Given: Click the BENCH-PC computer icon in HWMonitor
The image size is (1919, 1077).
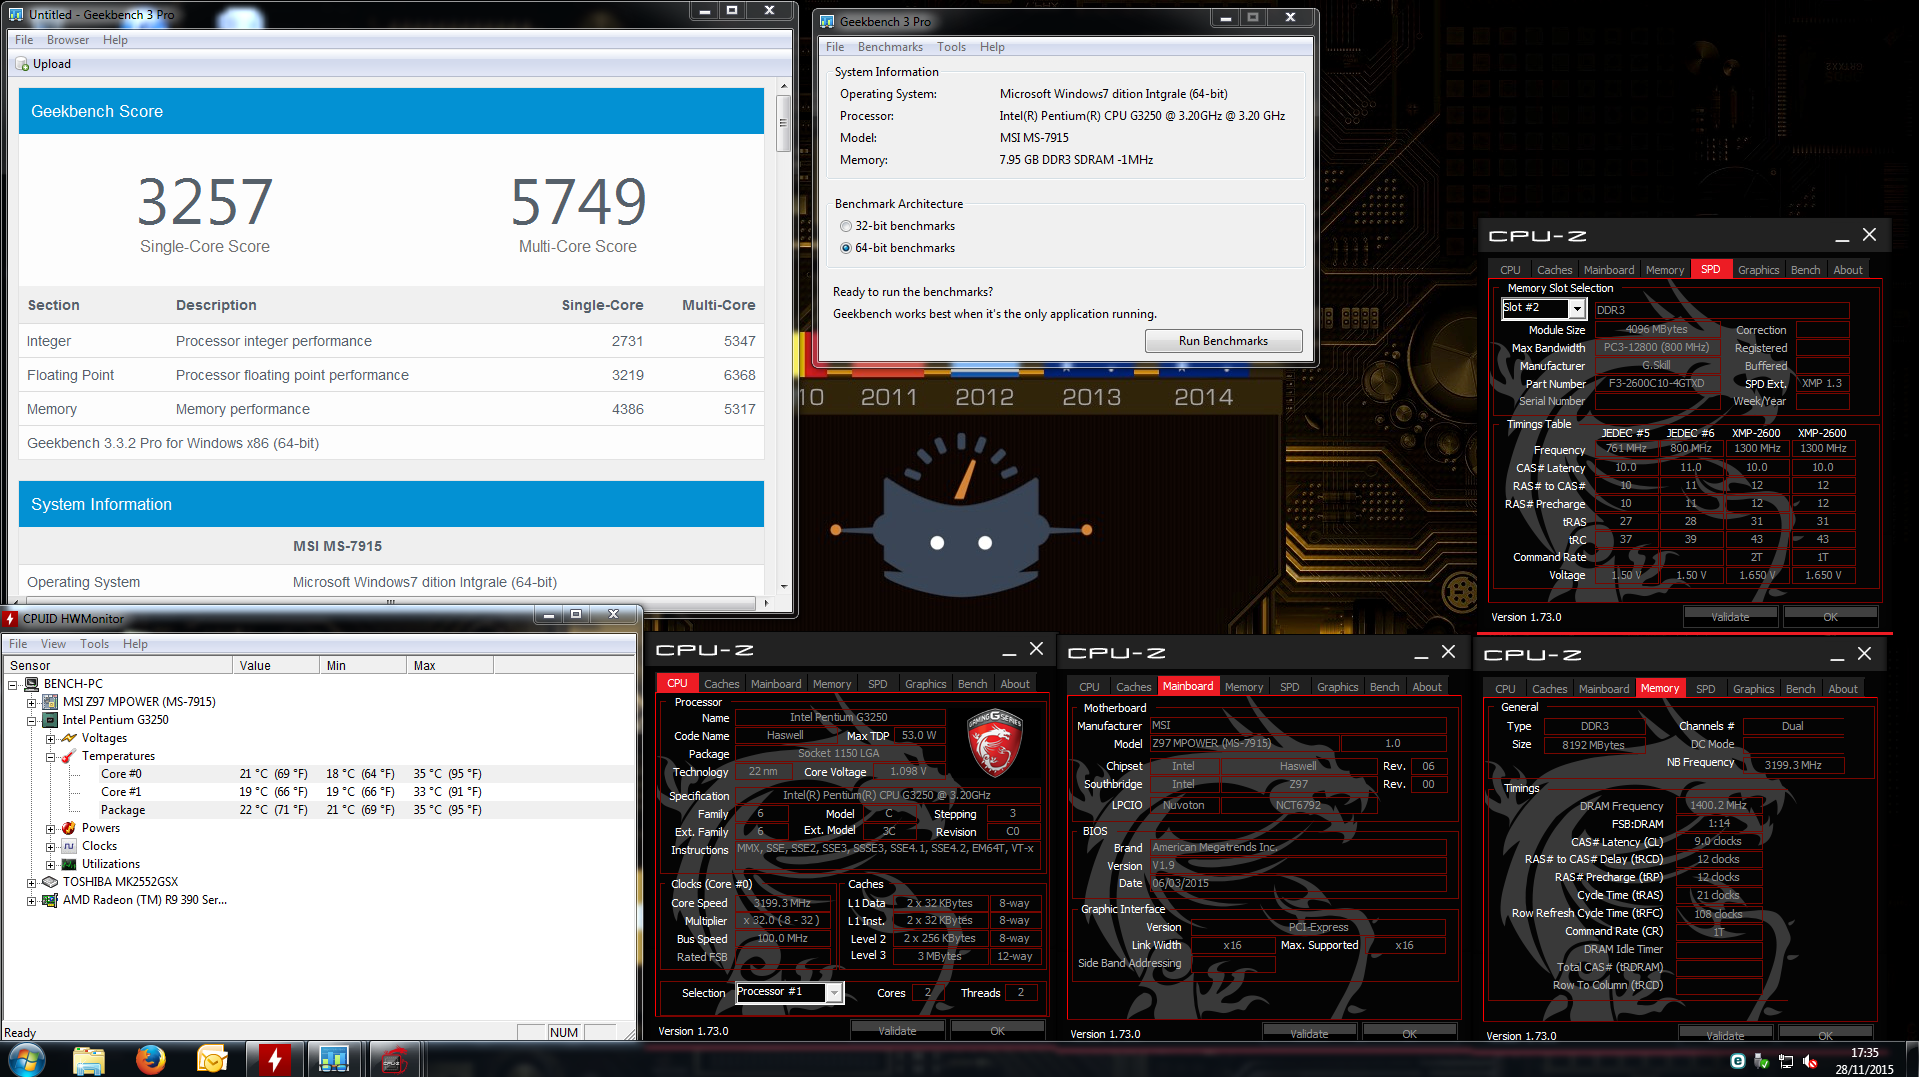Looking at the screenshot, I should (32, 684).
